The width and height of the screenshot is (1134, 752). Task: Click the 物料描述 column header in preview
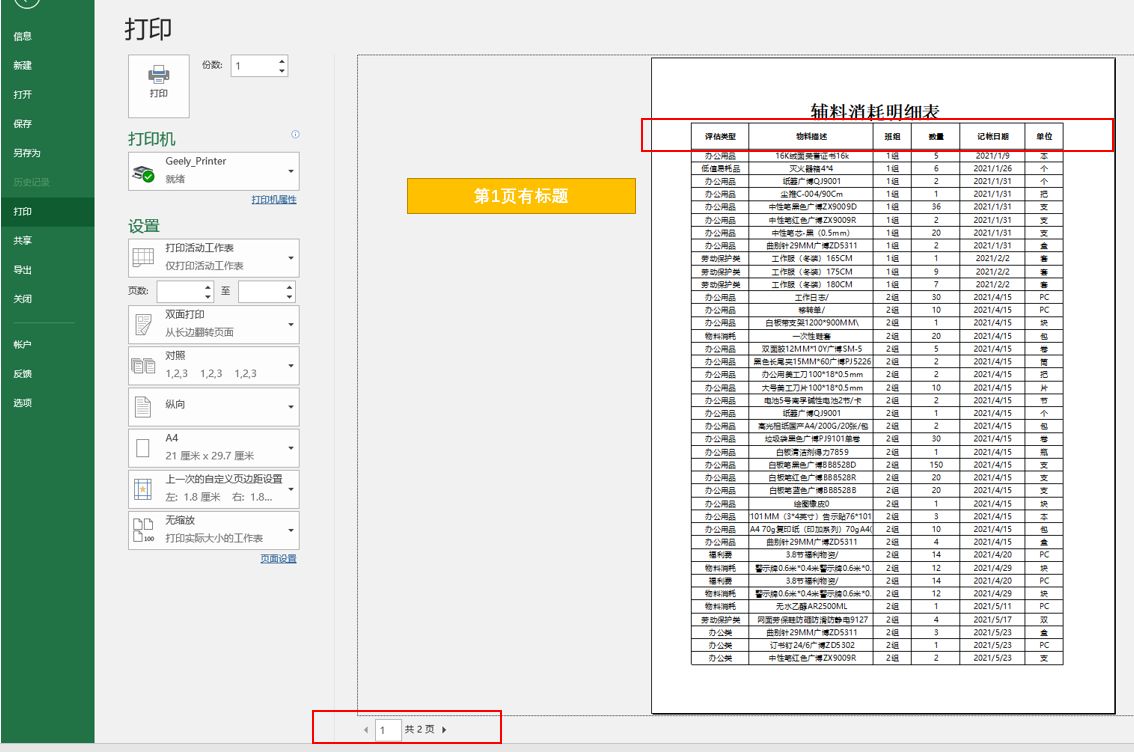[x=811, y=136]
